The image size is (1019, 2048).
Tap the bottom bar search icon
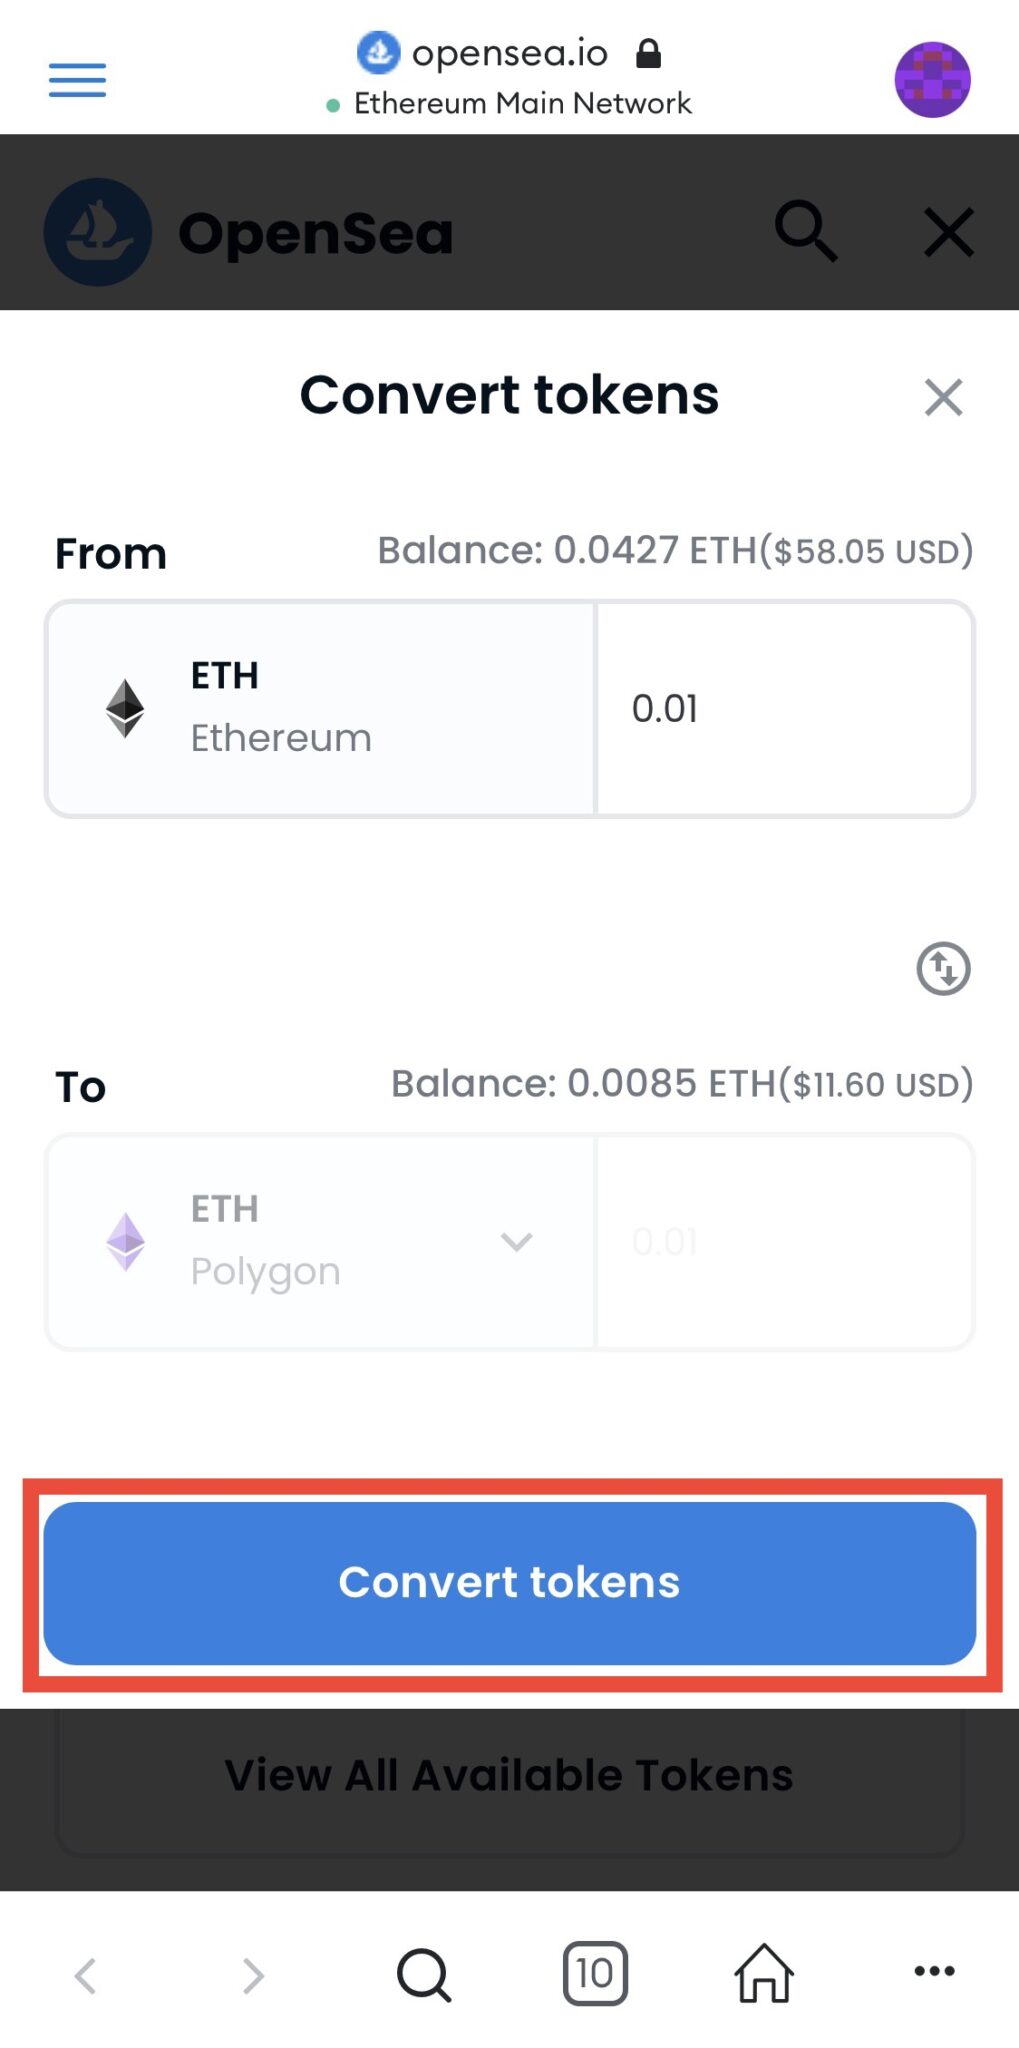click(x=424, y=1975)
